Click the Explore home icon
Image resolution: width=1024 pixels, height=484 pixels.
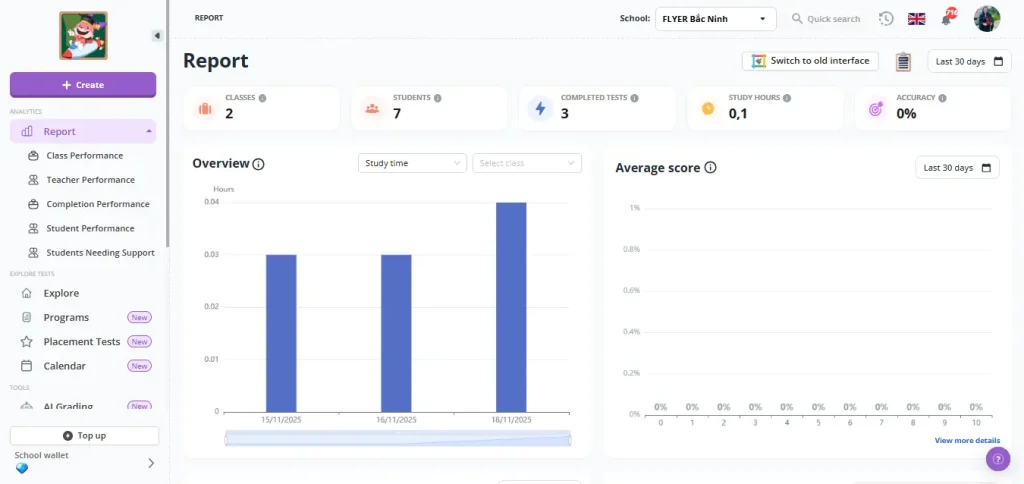(x=26, y=293)
